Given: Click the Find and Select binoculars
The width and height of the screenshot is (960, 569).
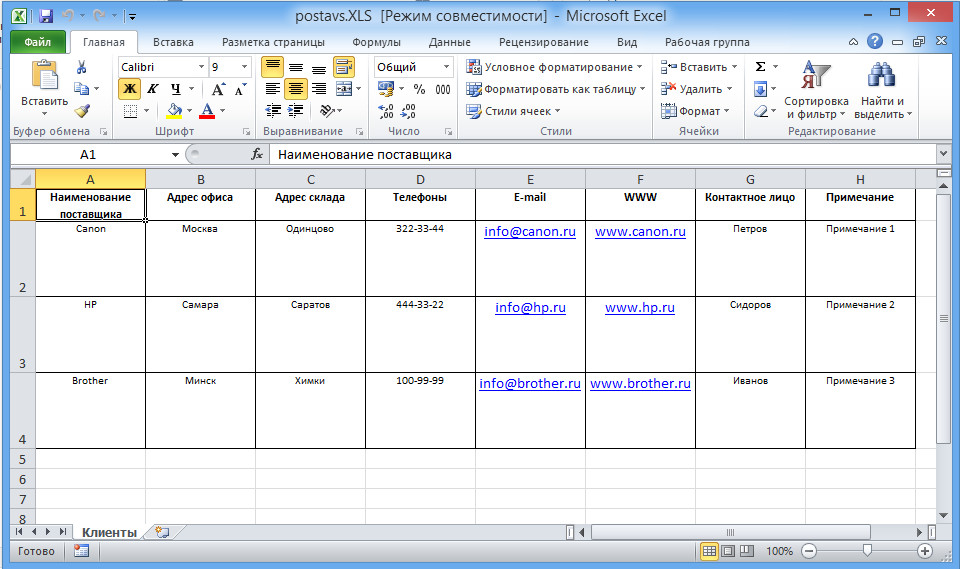Looking at the screenshot, I should click(x=881, y=90).
